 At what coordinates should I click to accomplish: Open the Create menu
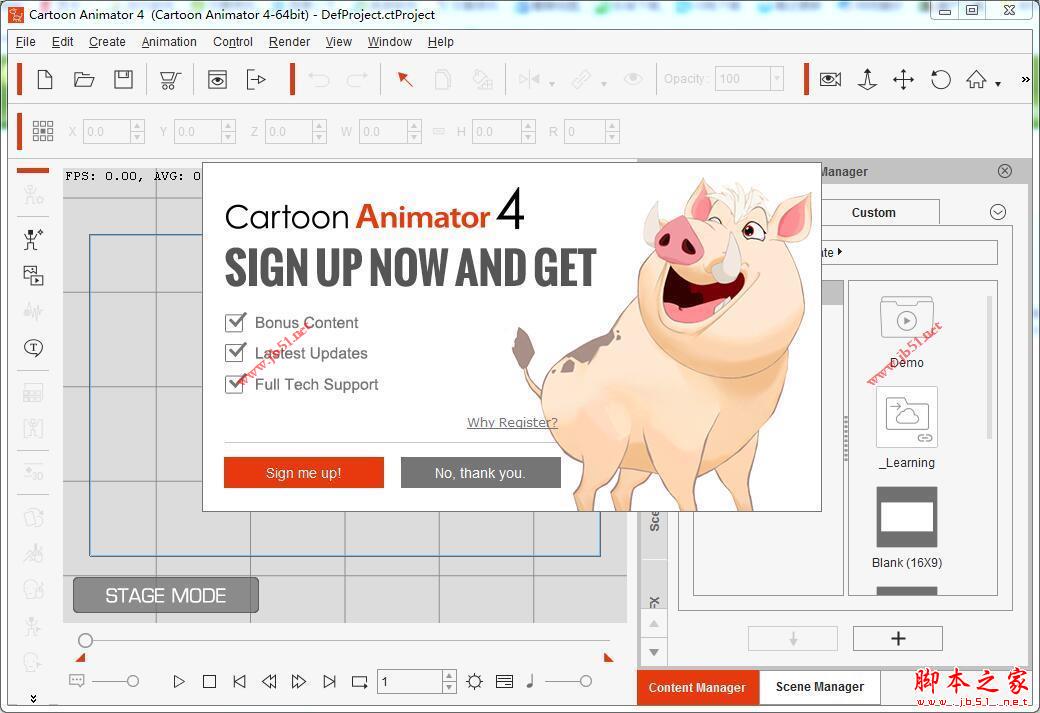[x=107, y=42]
